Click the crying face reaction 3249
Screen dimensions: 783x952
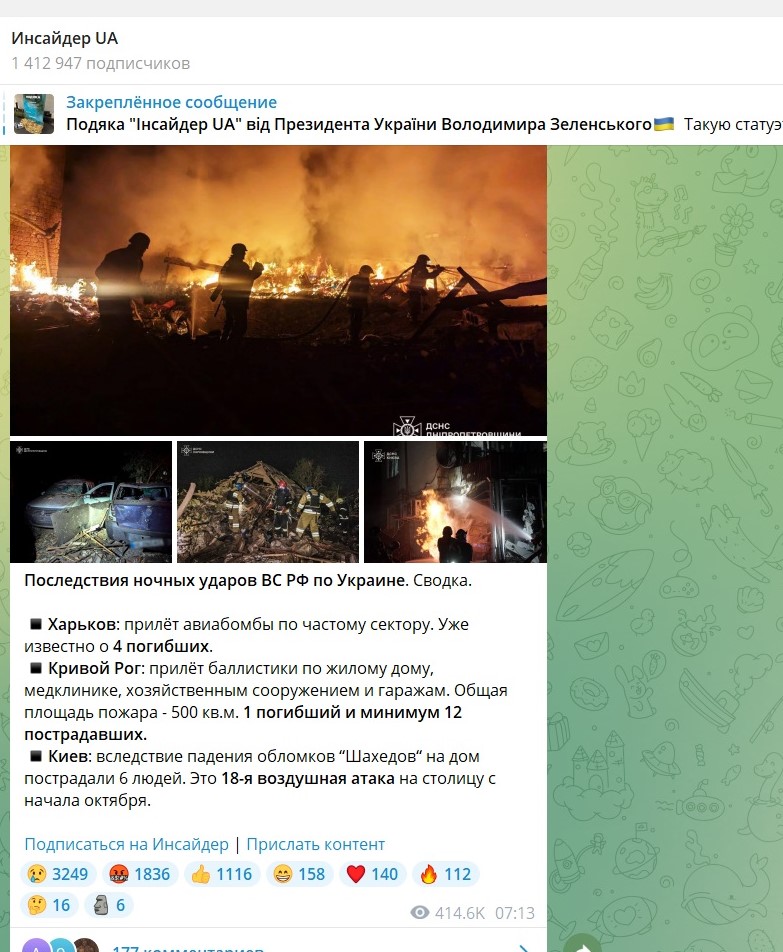coord(58,874)
